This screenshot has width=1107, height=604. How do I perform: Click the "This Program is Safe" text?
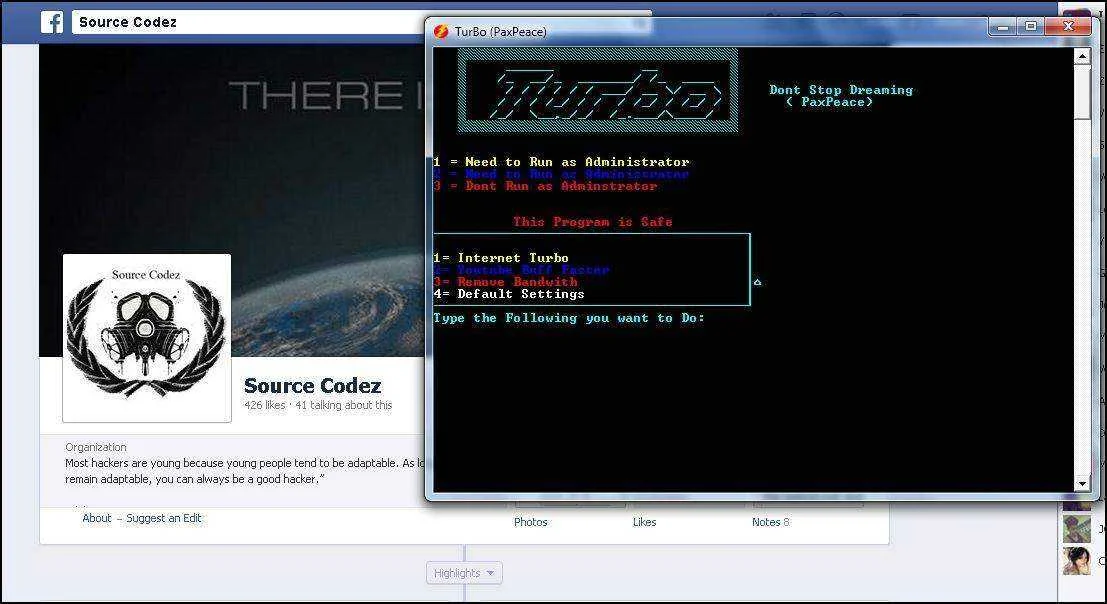(592, 222)
